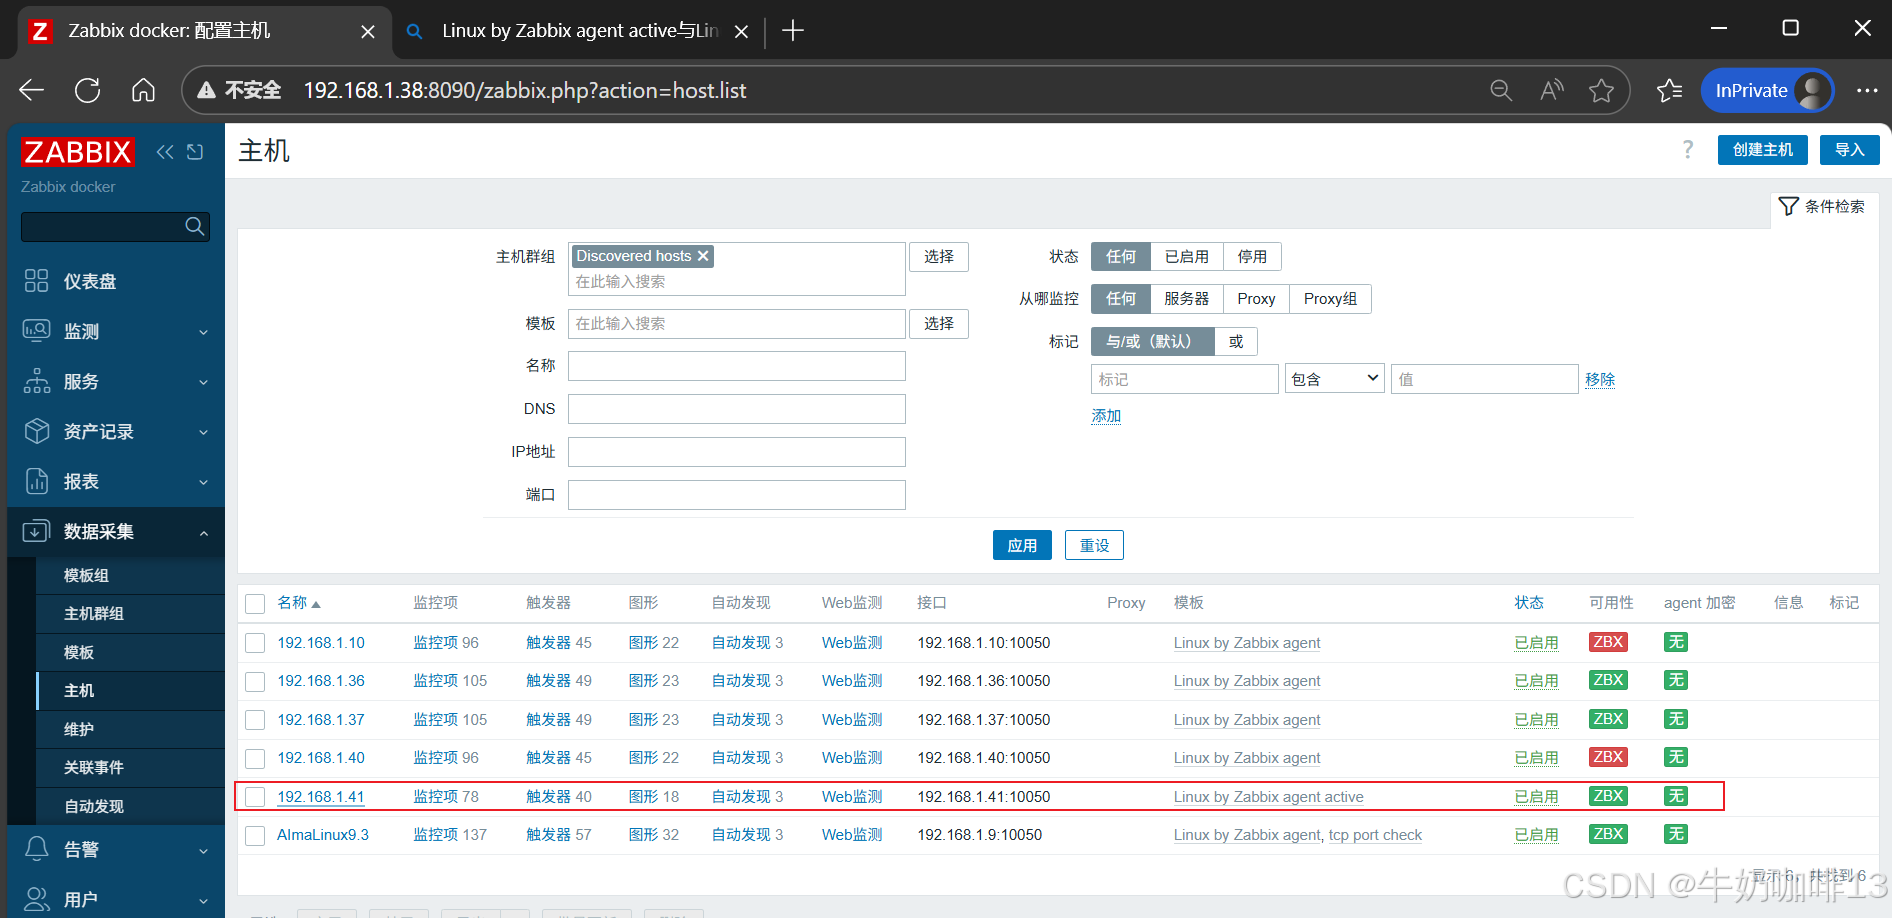The width and height of the screenshot is (1892, 918).
Task: Open the browser zoom magnifier icon
Action: tap(1501, 91)
